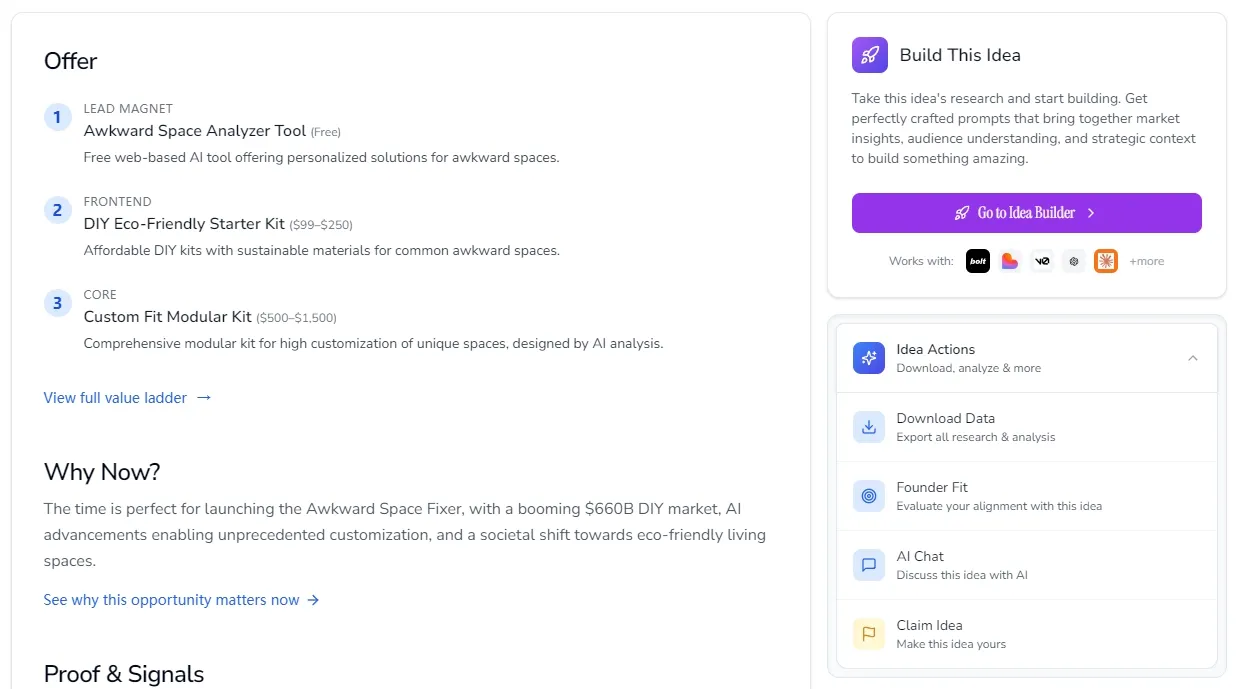Click the LEAD MAGNET label
The height and width of the screenshot is (689, 1246).
[128, 109]
